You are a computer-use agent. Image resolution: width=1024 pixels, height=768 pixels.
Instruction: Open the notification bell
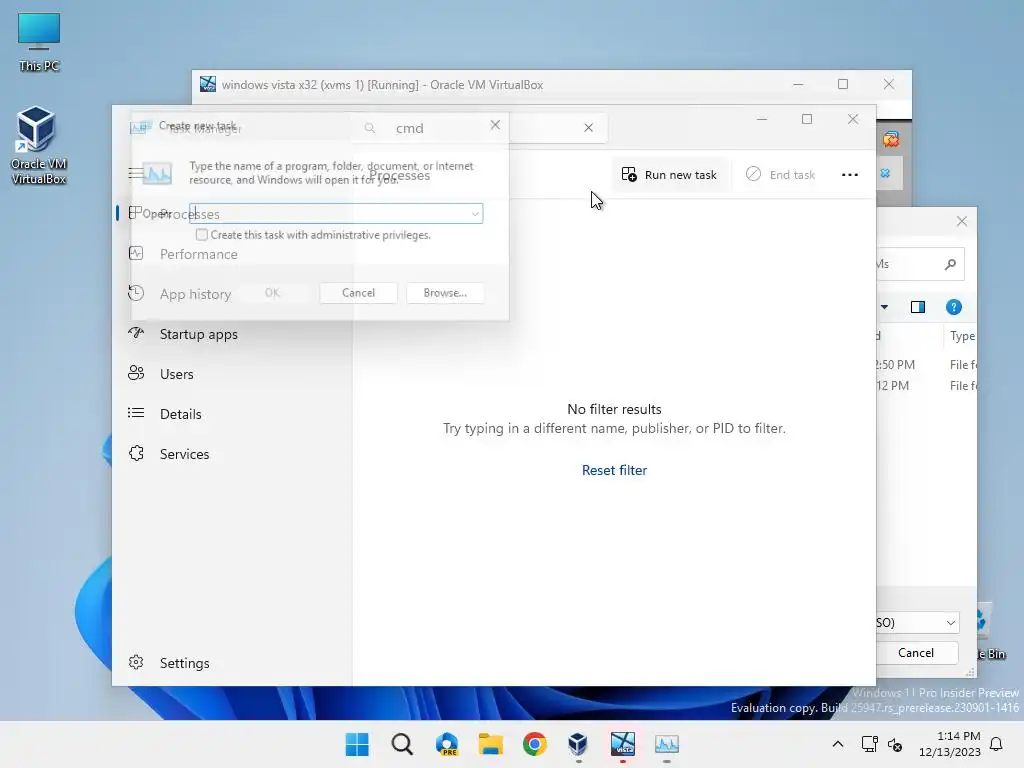click(997, 744)
